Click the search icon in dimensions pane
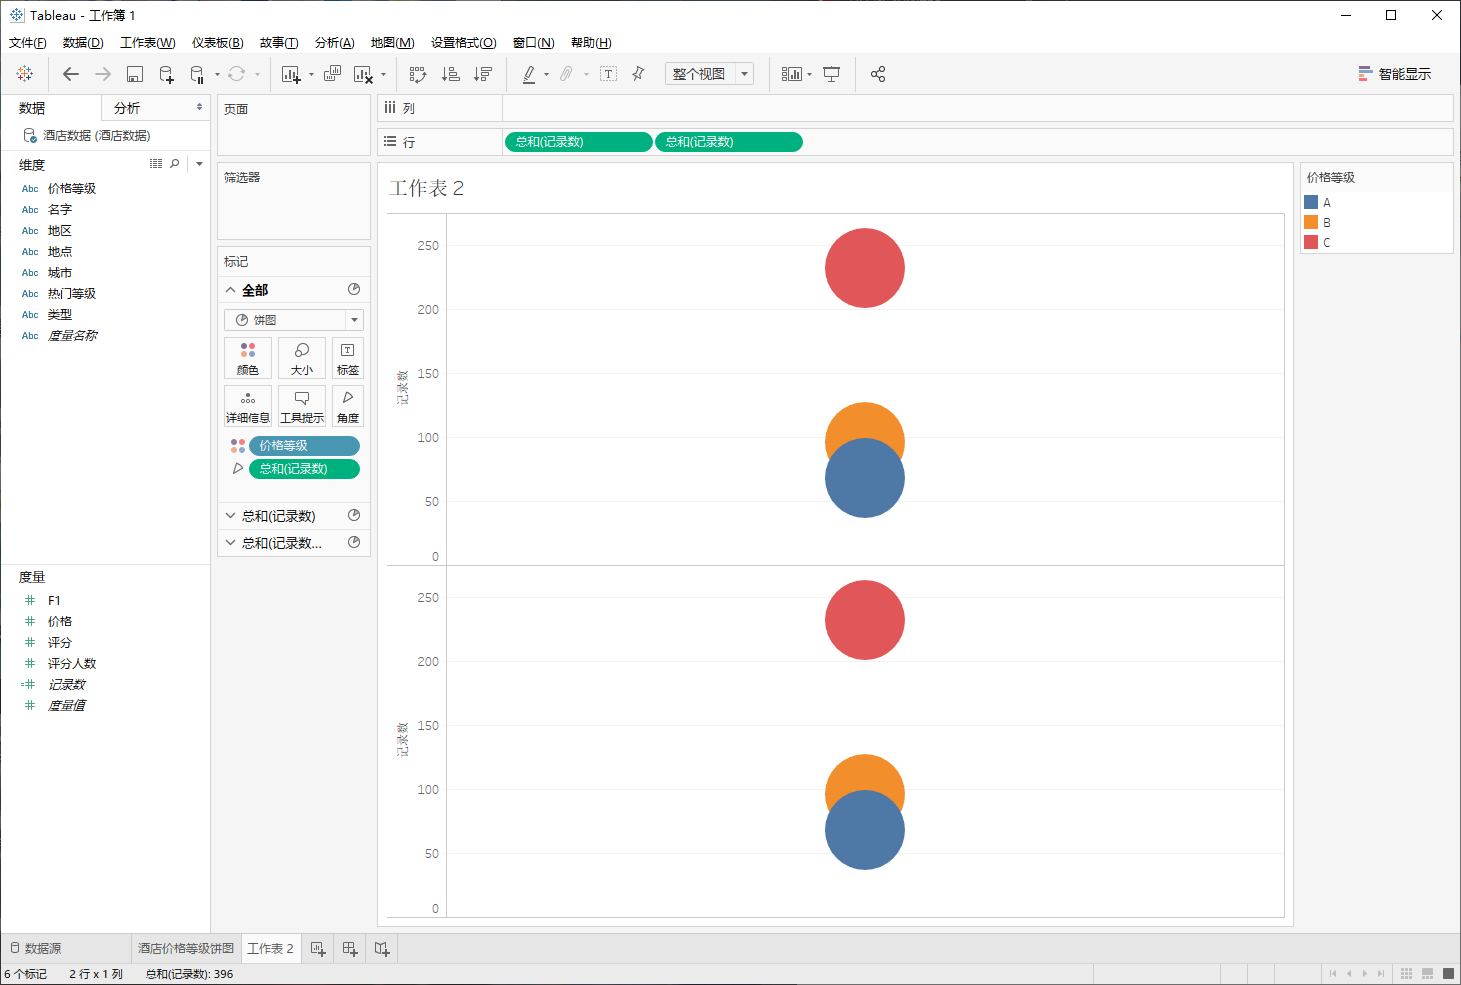Screen dimensions: 1461x985 [175, 164]
